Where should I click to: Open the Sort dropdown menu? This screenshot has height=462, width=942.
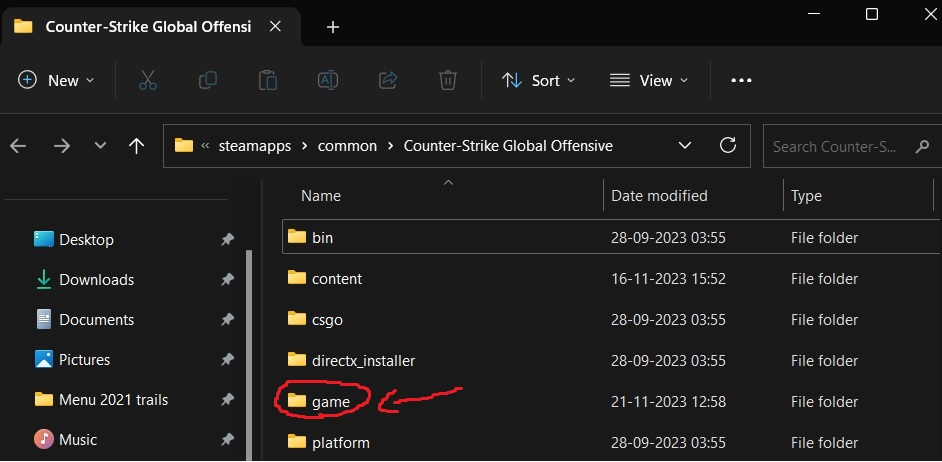pyautogui.click(x=538, y=81)
